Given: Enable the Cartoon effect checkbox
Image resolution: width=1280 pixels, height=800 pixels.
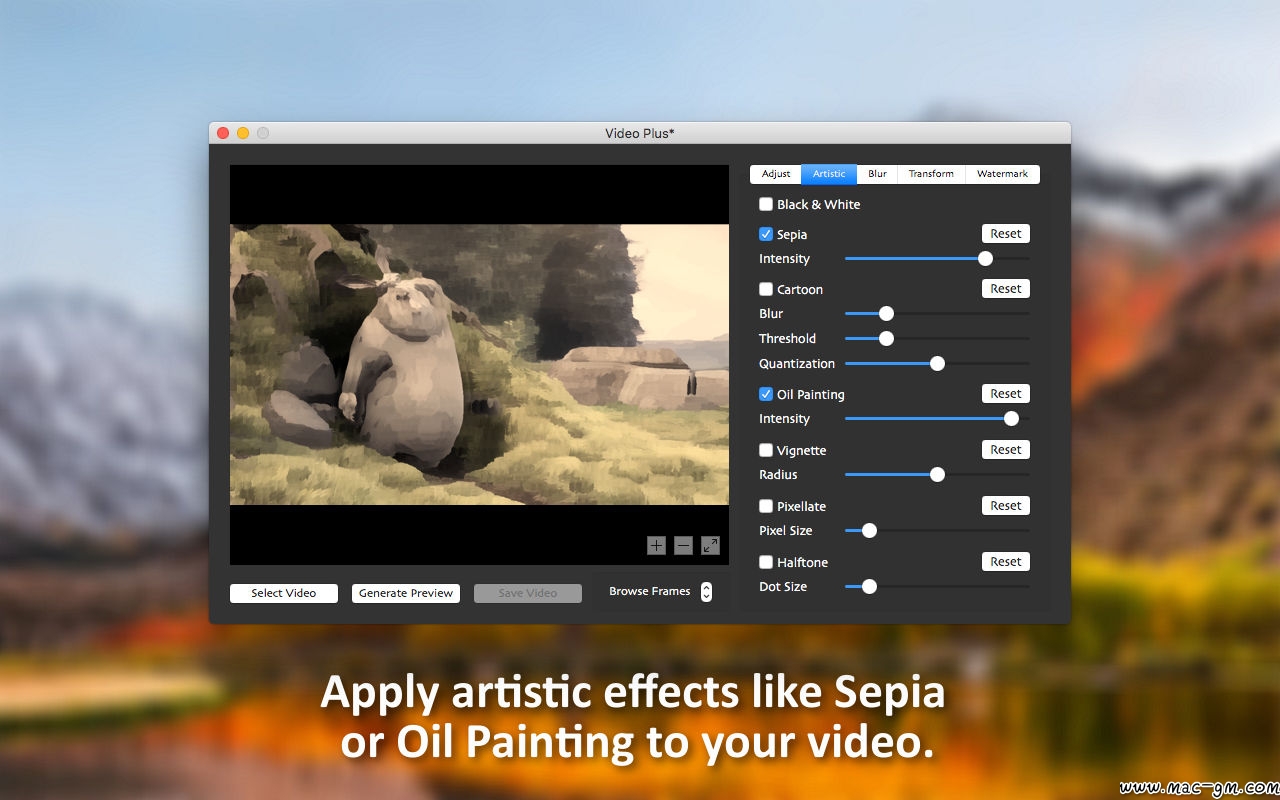Looking at the screenshot, I should click(766, 289).
